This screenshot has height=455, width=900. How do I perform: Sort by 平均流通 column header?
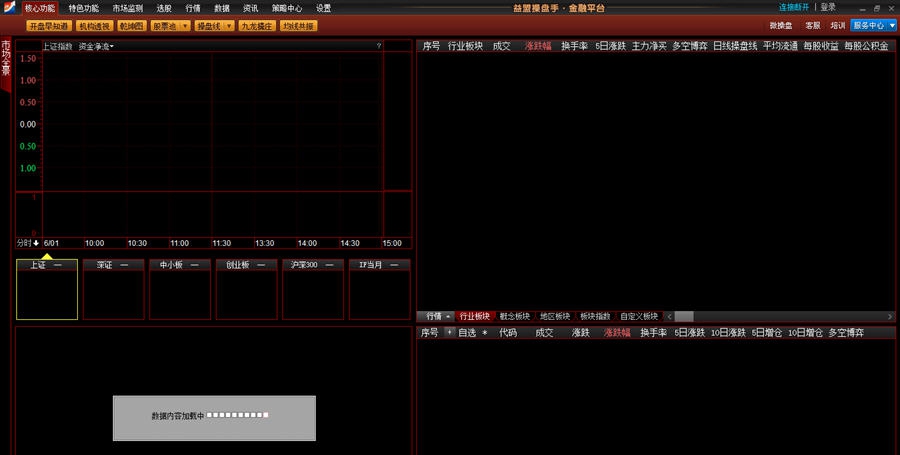[780, 46]
